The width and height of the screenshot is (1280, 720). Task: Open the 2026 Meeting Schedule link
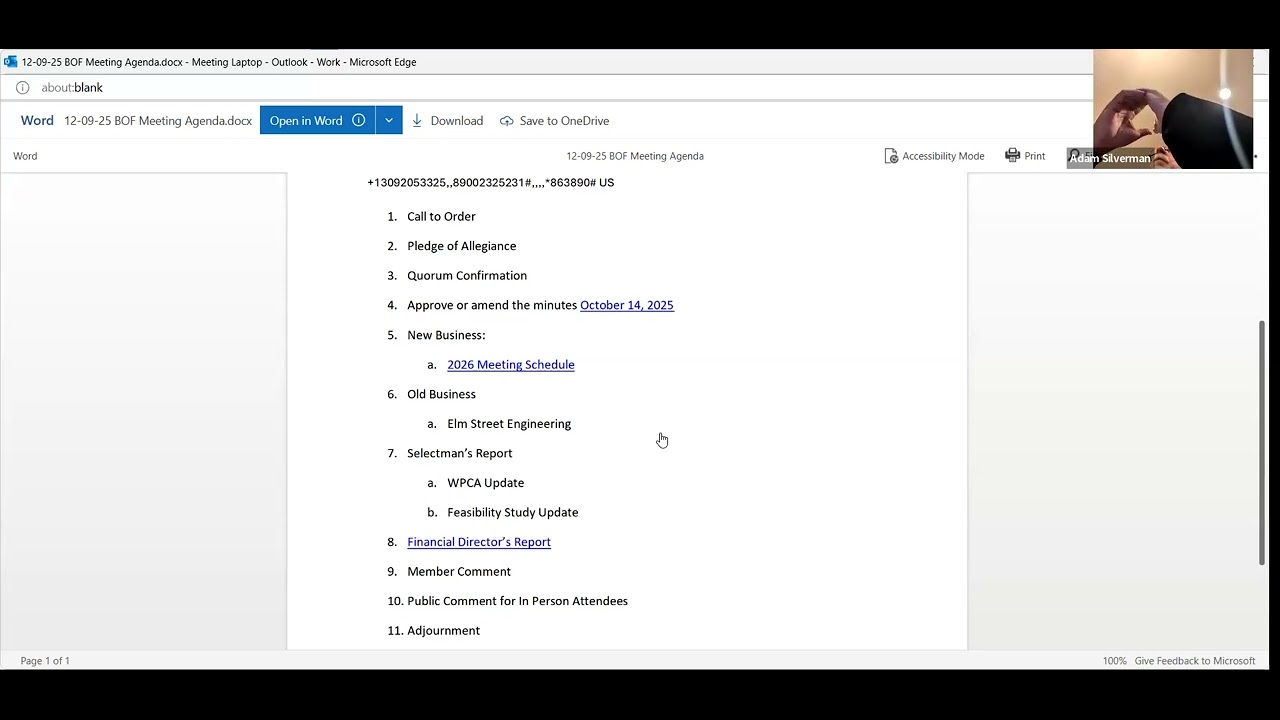click(x=511, y=364)
